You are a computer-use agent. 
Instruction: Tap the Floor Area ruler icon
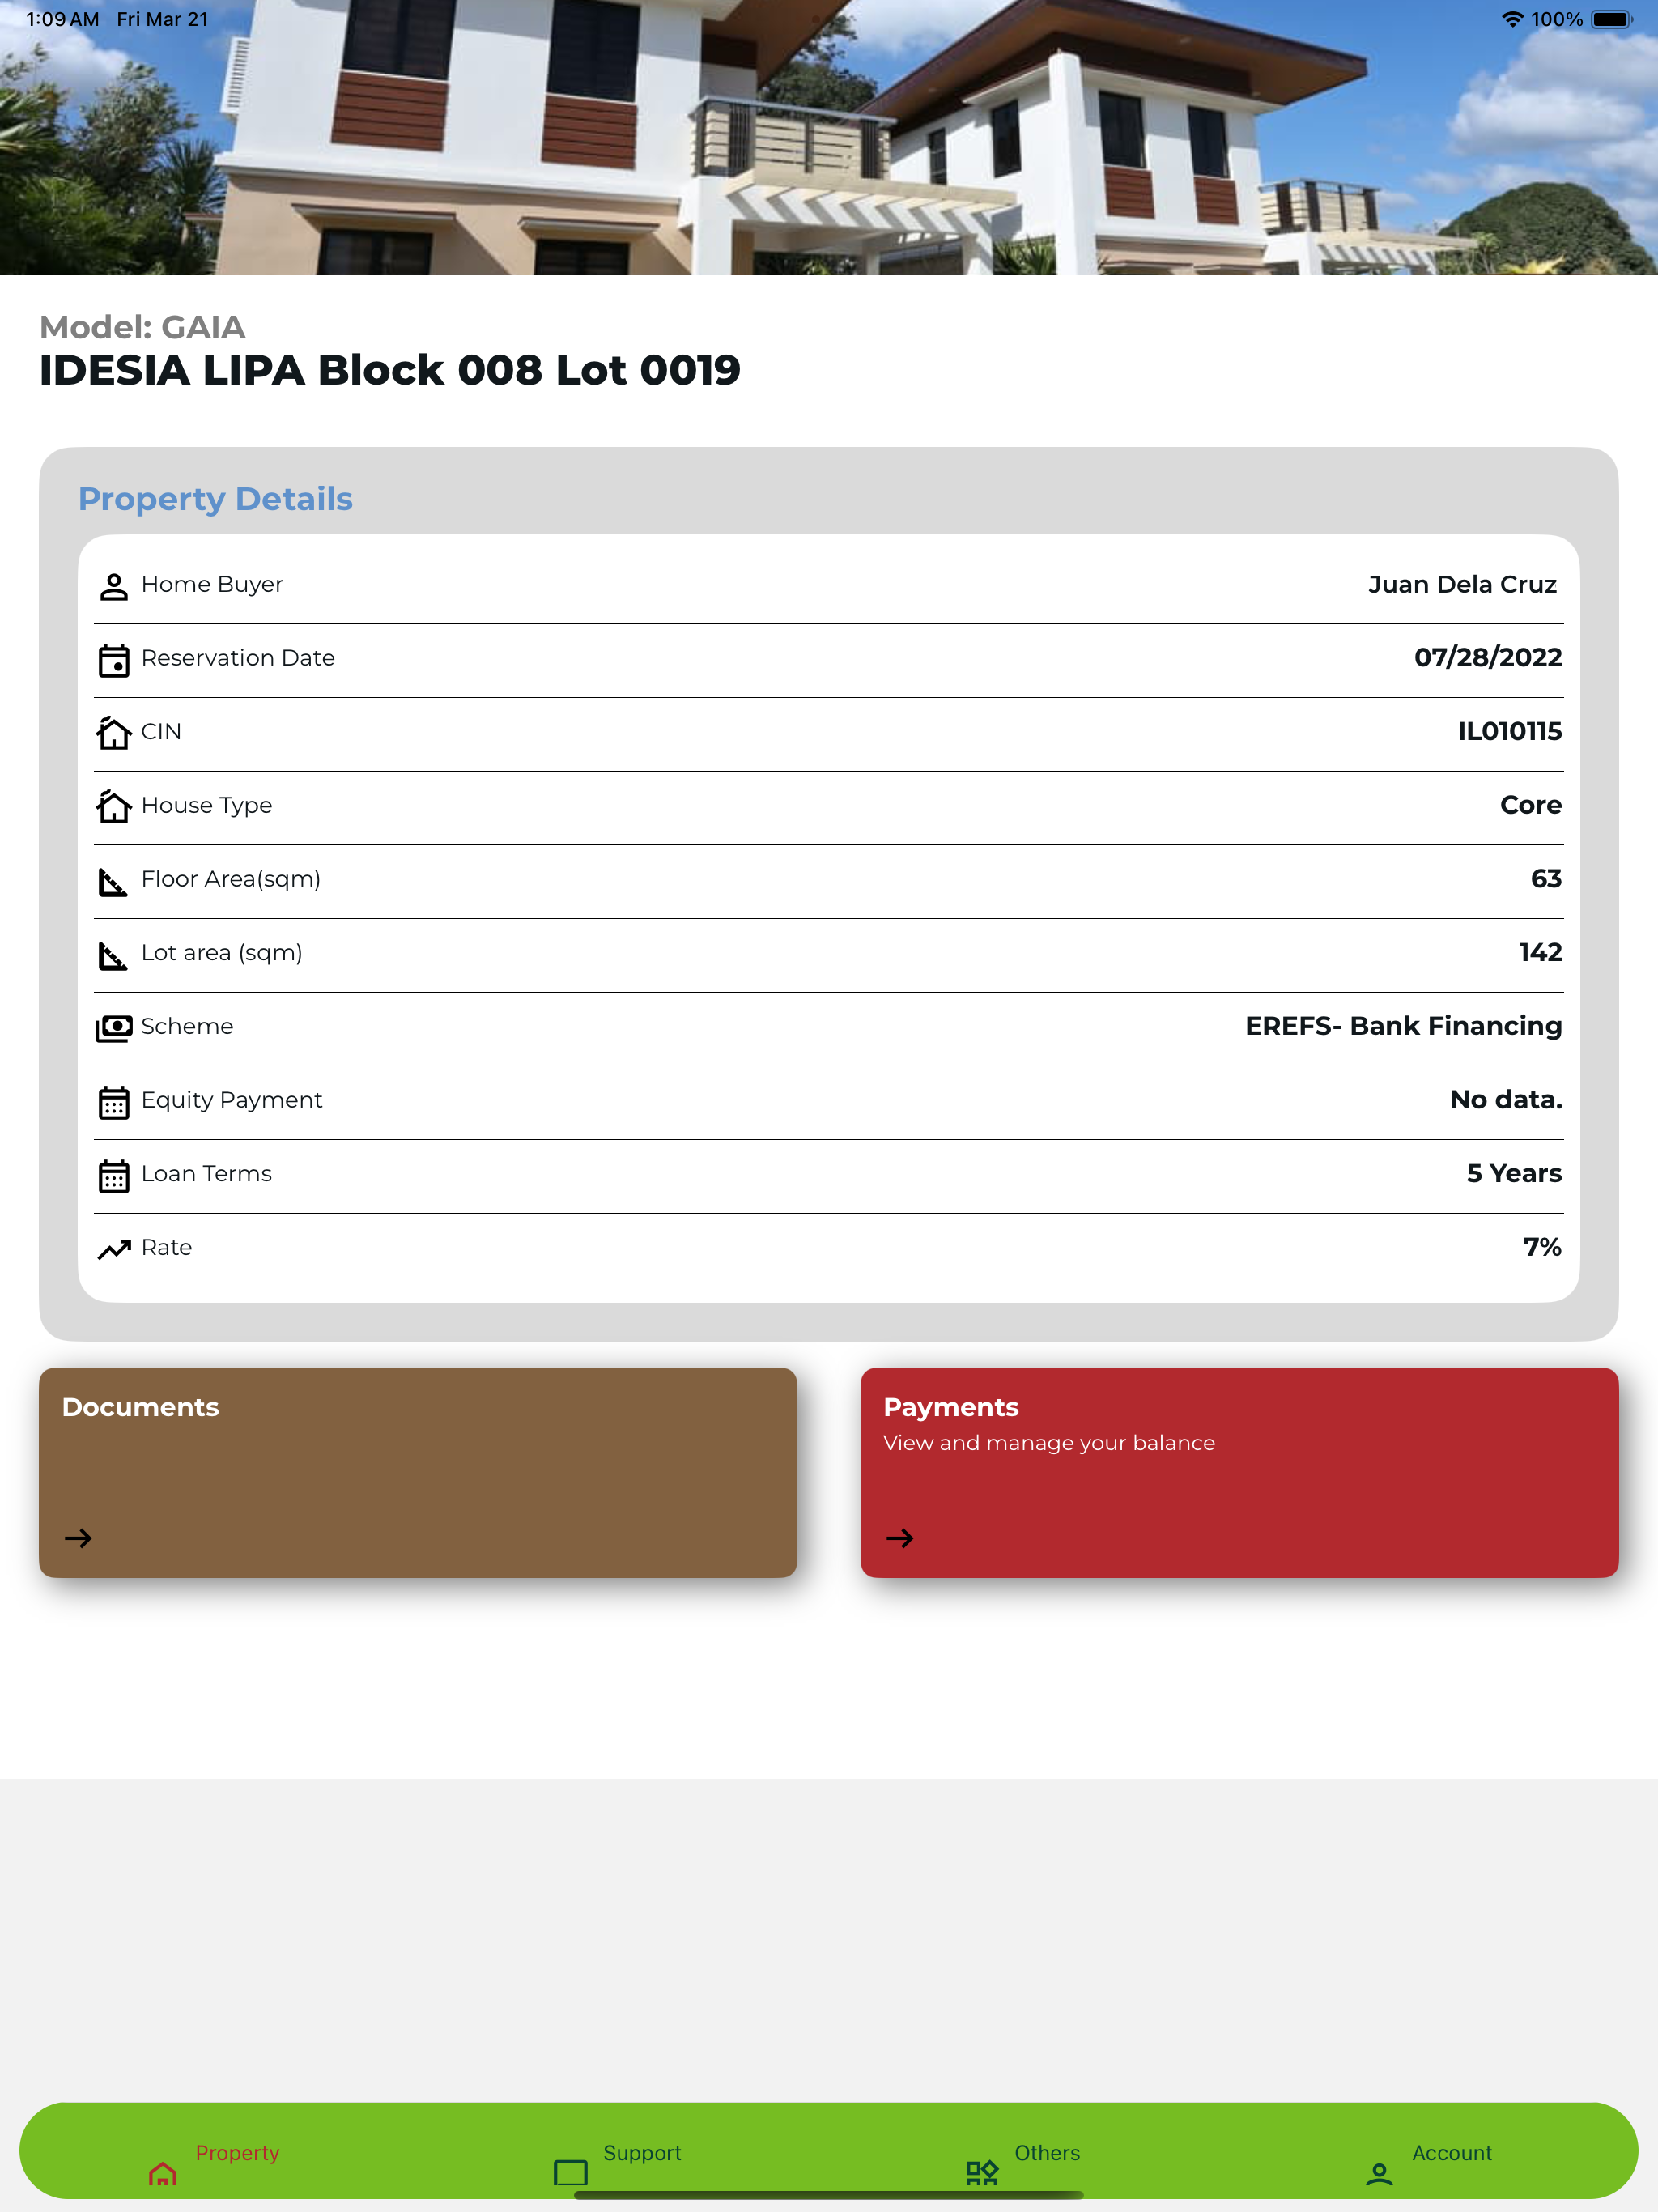click(113, 881)
